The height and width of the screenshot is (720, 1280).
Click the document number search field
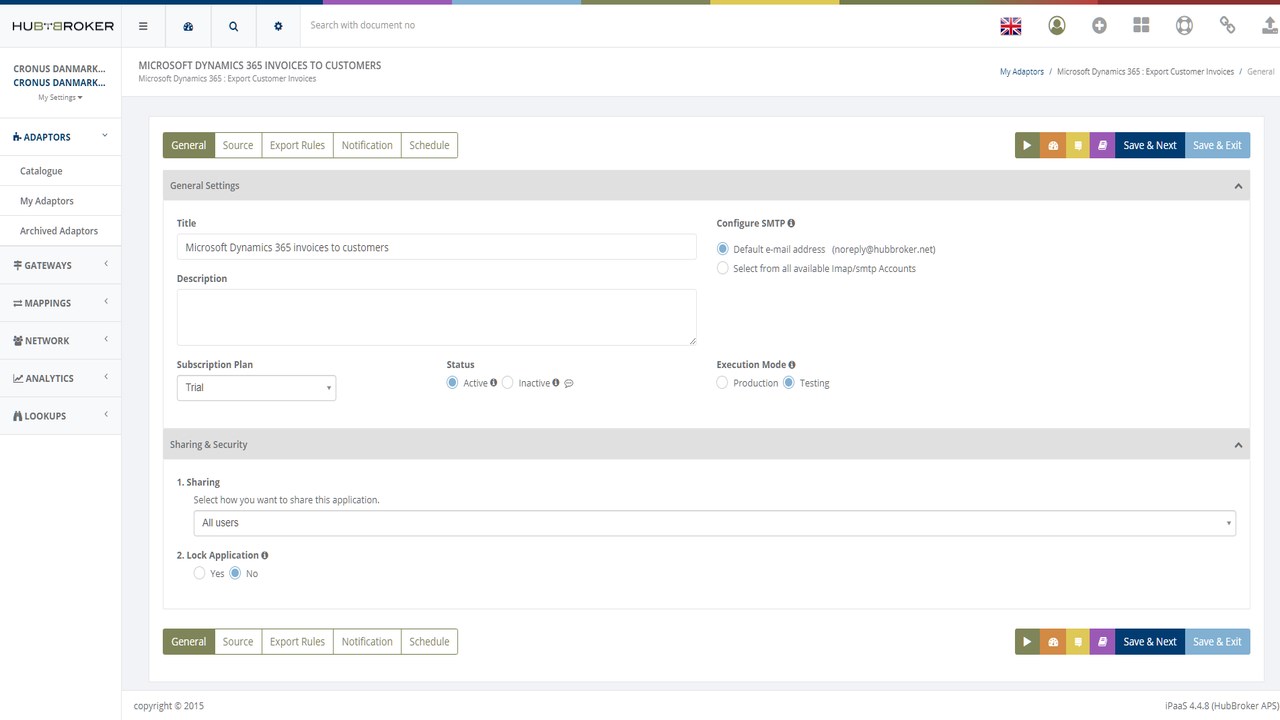tap(640, 25)
